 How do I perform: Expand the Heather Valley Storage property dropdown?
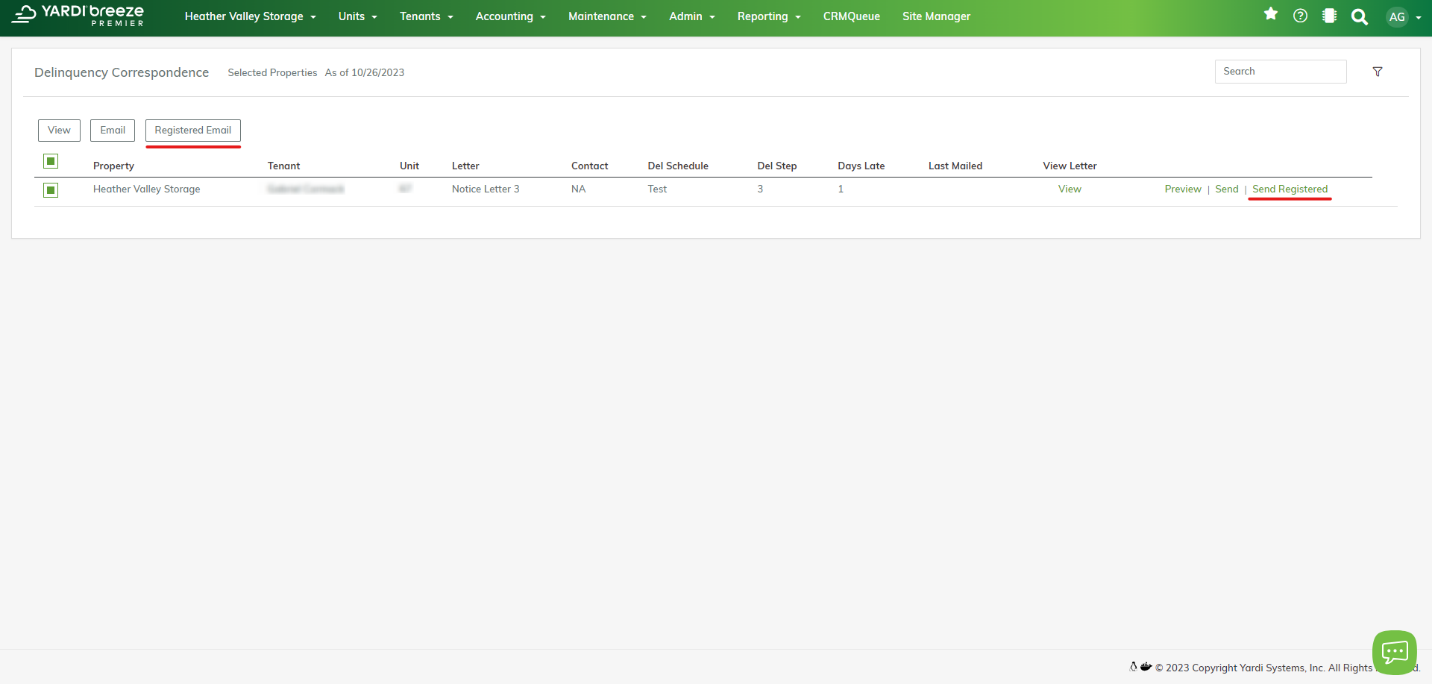pyautogui.click(x=250, y=17)
